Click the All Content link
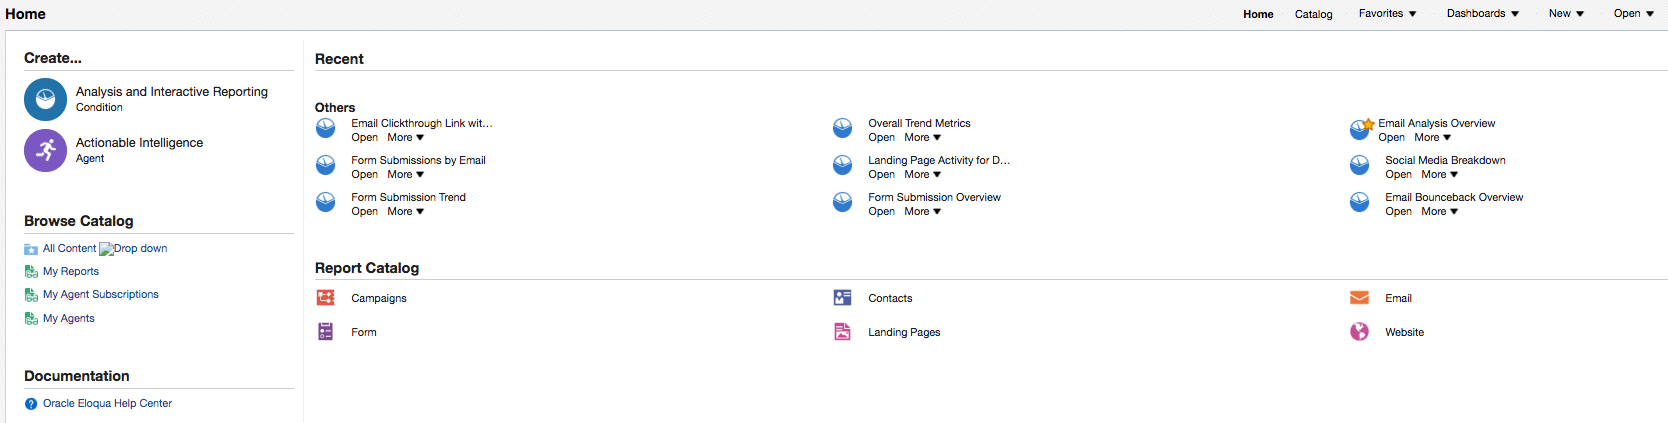Viewport: 1668px width, 423px height. point(70,249)
